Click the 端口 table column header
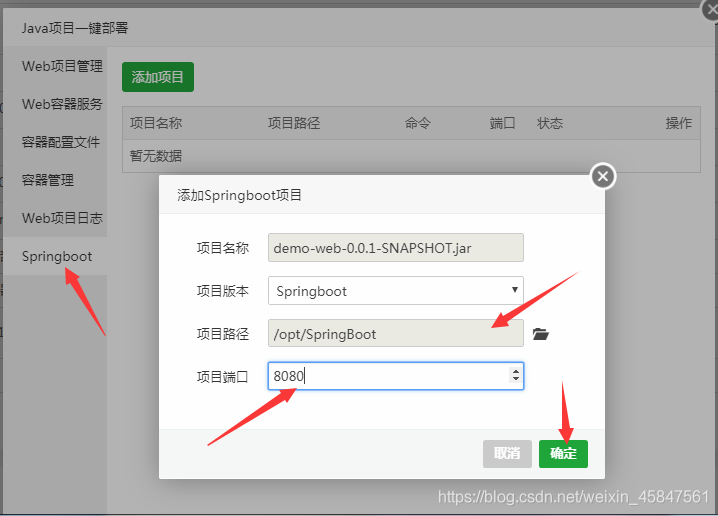The image size is (718, 516). (x=502, y=123)
